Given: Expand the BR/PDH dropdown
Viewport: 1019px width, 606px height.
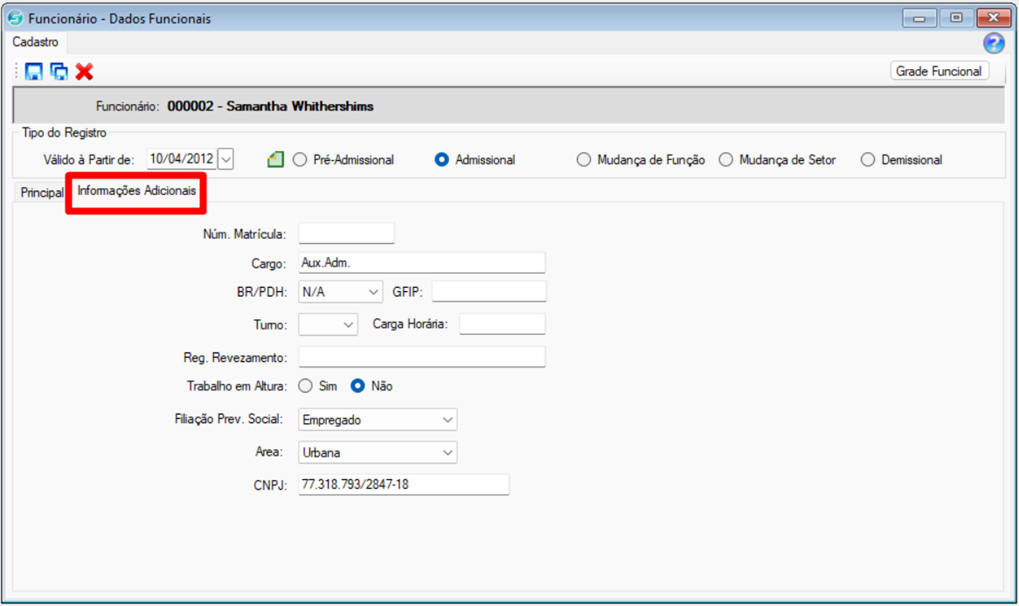Looking at the screenshot, I should [373, 291].
